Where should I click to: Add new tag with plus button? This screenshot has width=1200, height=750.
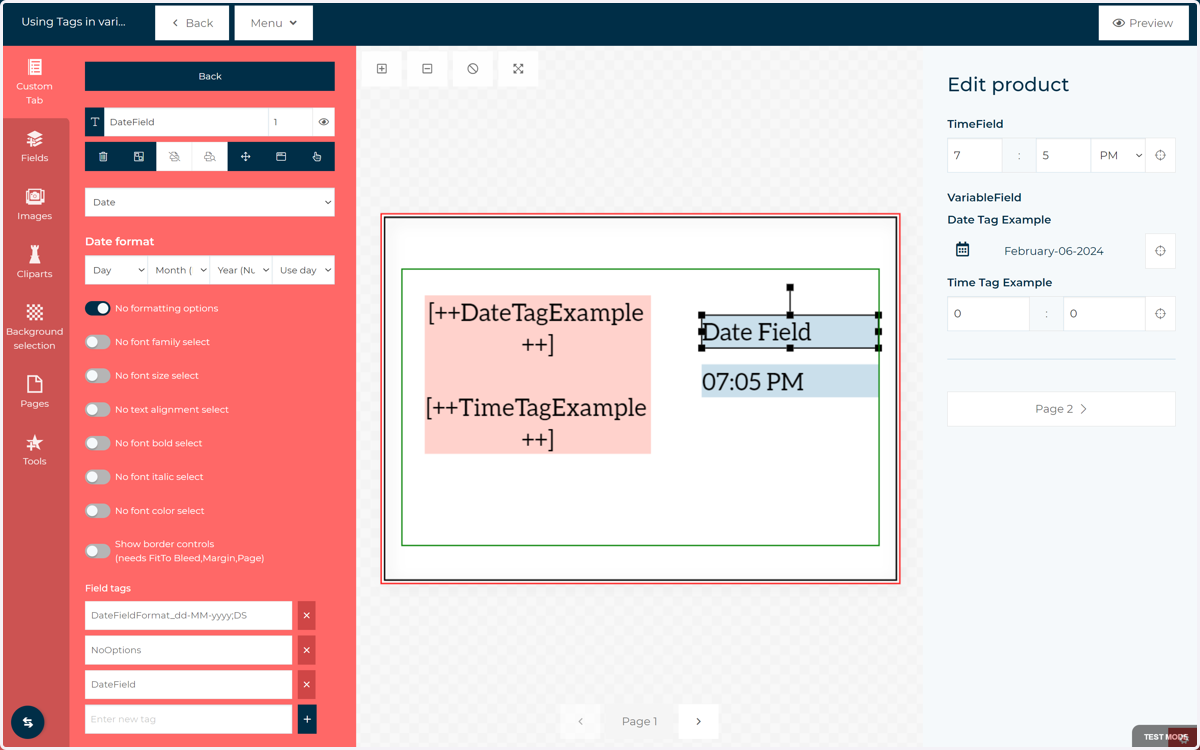[x=307, y=719]
